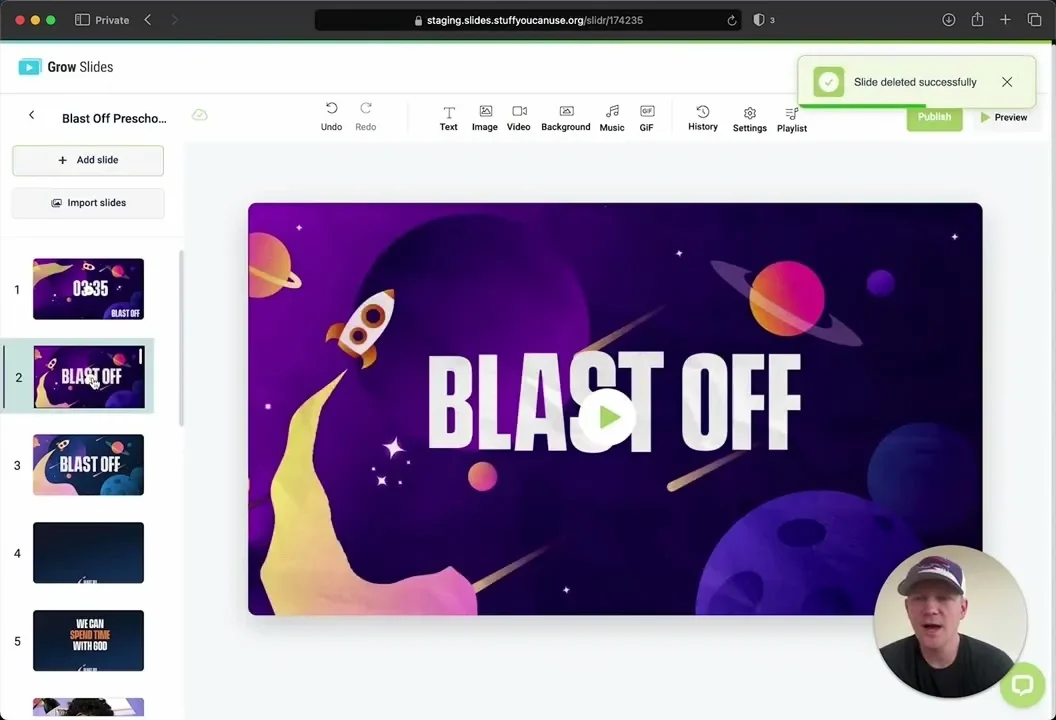This screenshot has height=720, width=1056.
Task: Click the Add slide button
Action: [x=88, y=160]
